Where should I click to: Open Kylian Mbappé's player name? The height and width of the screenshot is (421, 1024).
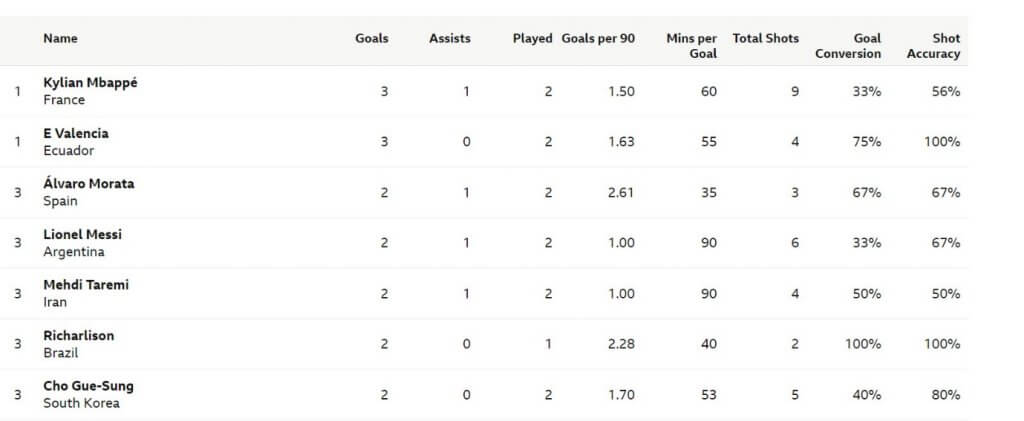90,83
